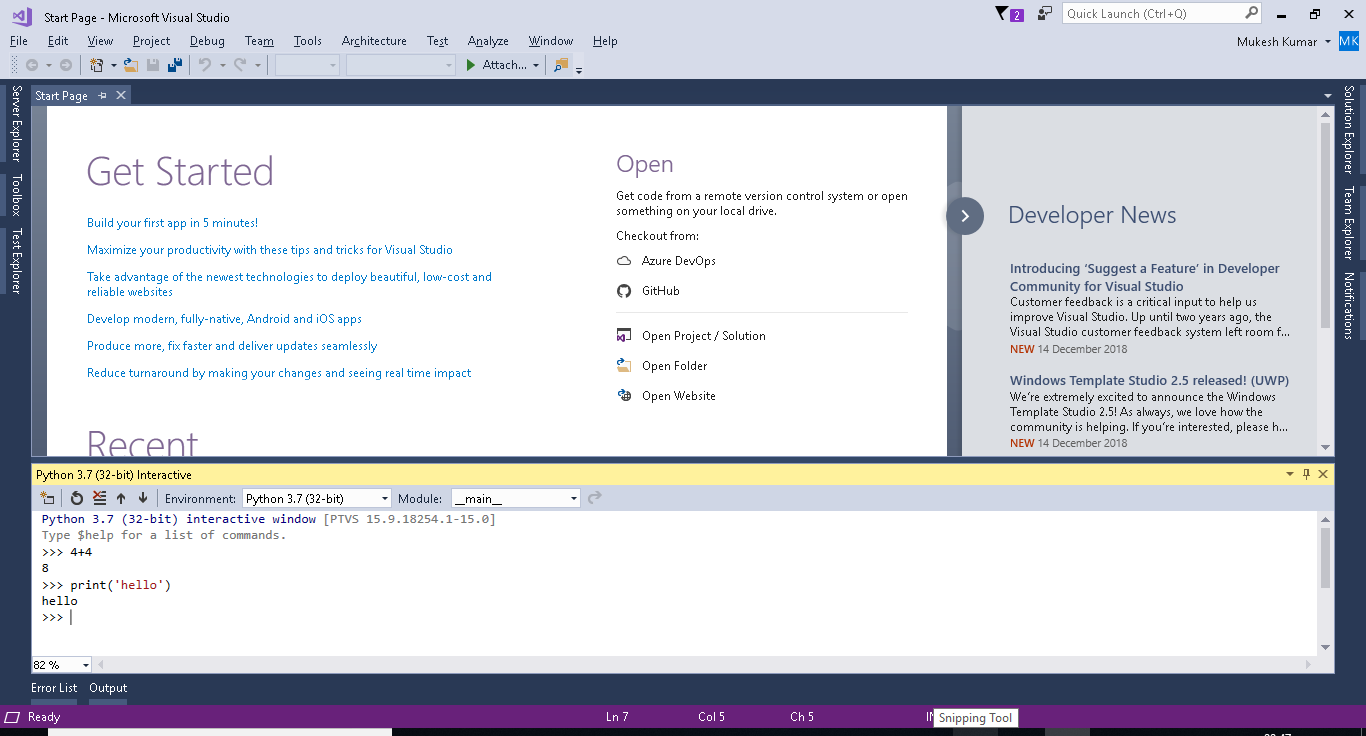Click the green Start play icon
Viewport: 1366px width, 736px height.
pyautogui.click(x=471, y=65)
